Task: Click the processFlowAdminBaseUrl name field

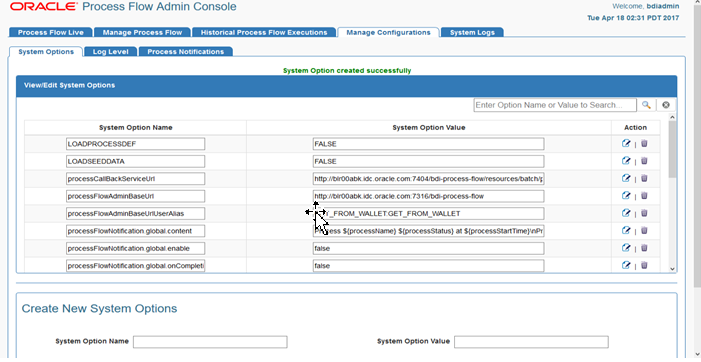Action: [x=135, y=196]
